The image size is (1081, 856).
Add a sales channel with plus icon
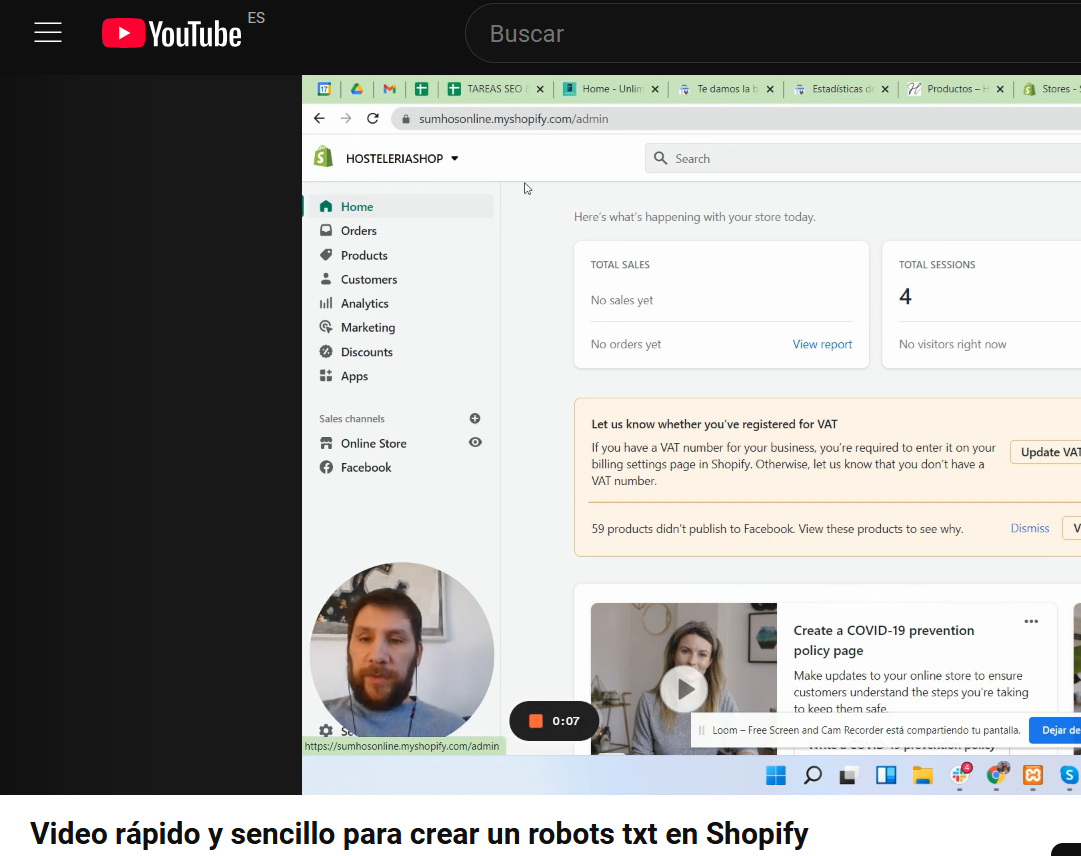click(475, 418)
